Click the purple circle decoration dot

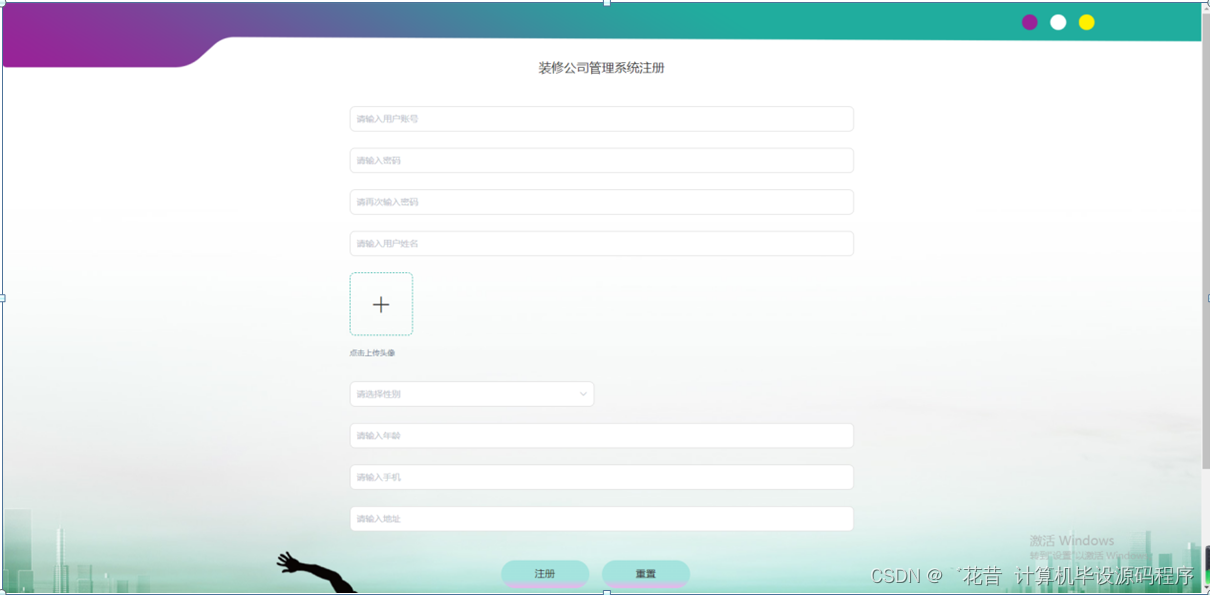(1030, 21)
